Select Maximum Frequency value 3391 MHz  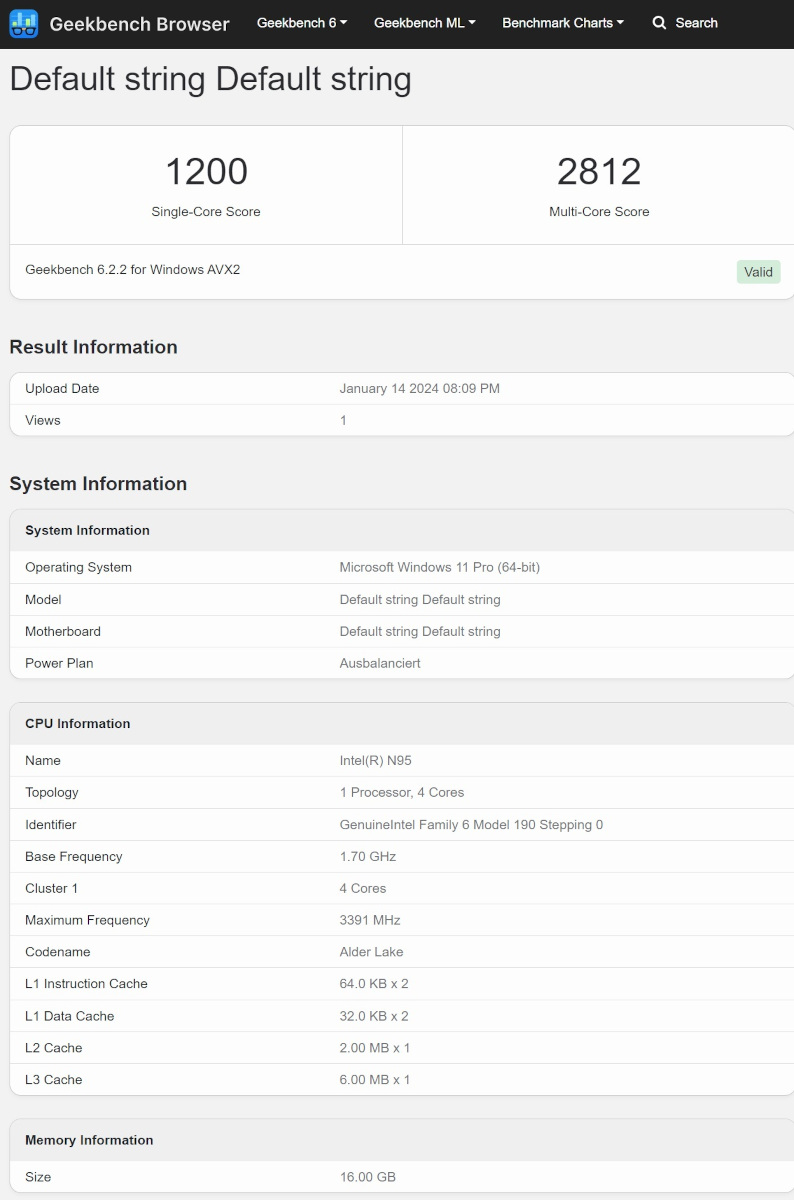(370, 921)
